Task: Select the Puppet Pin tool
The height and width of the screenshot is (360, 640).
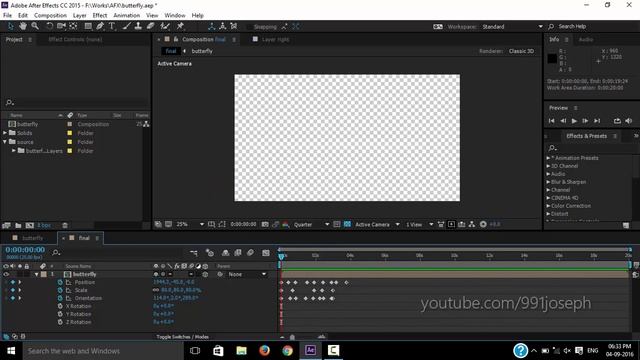Action: (x=180, y=26)
